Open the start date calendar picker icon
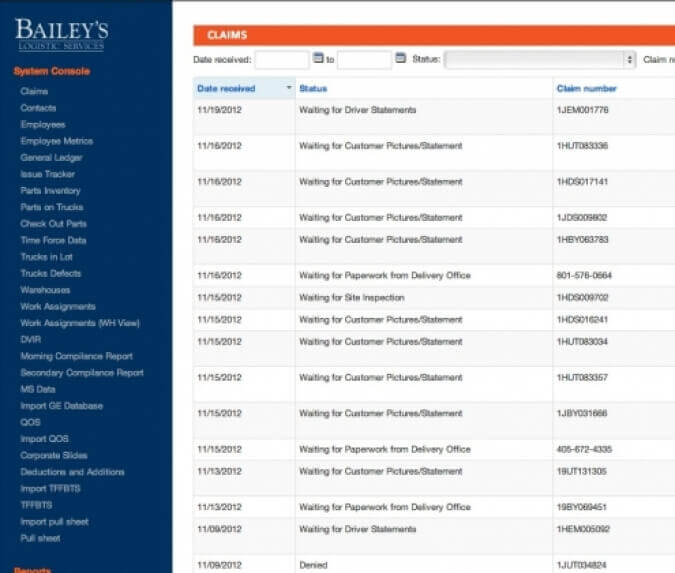Screen dimensions: 675x573 318,58
